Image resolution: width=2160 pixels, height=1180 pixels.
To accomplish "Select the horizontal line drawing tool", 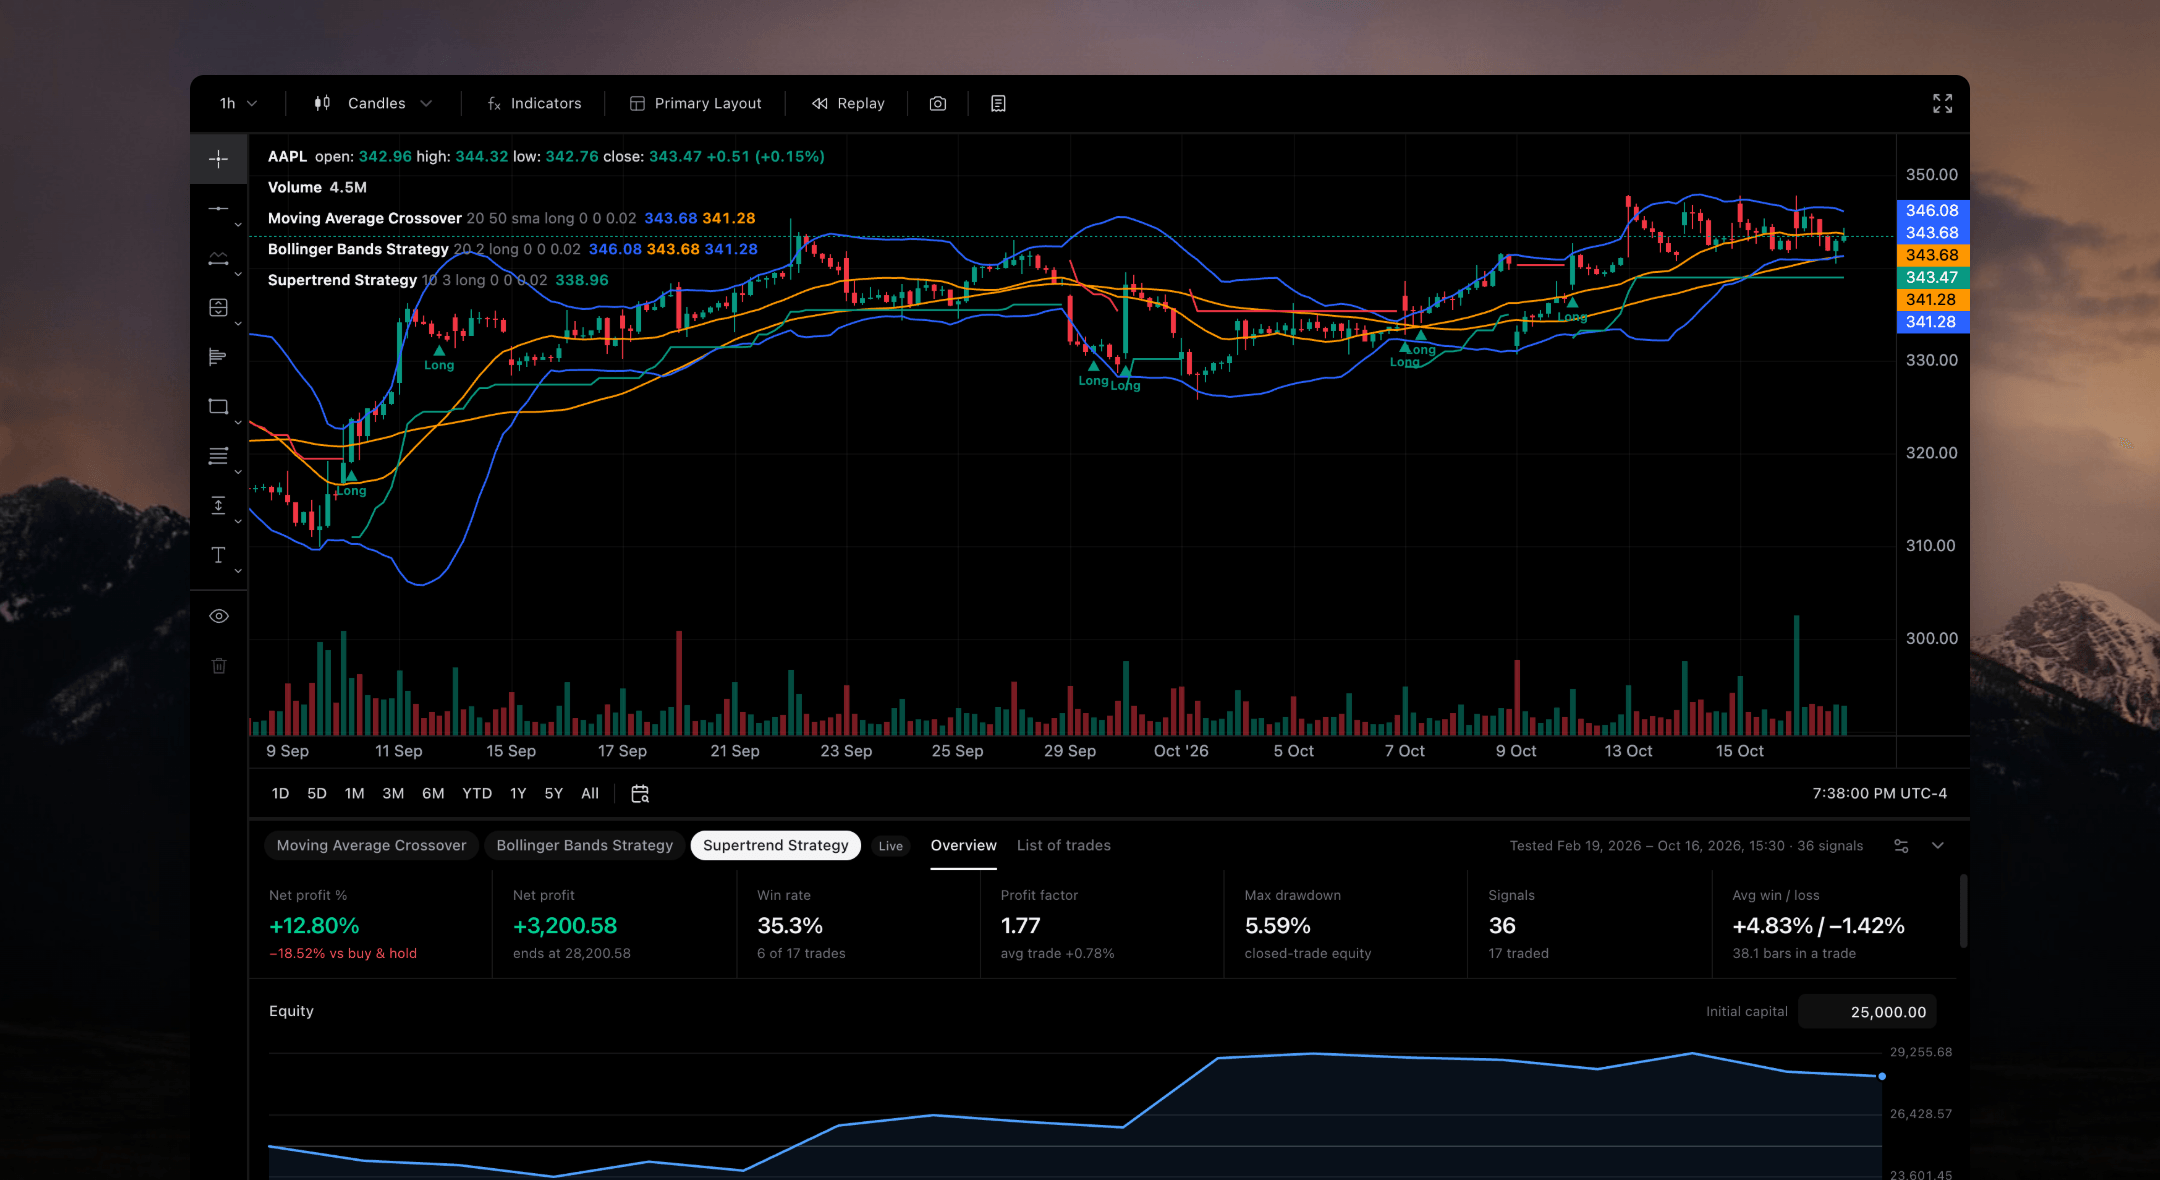I will click(x=218, y=208).
